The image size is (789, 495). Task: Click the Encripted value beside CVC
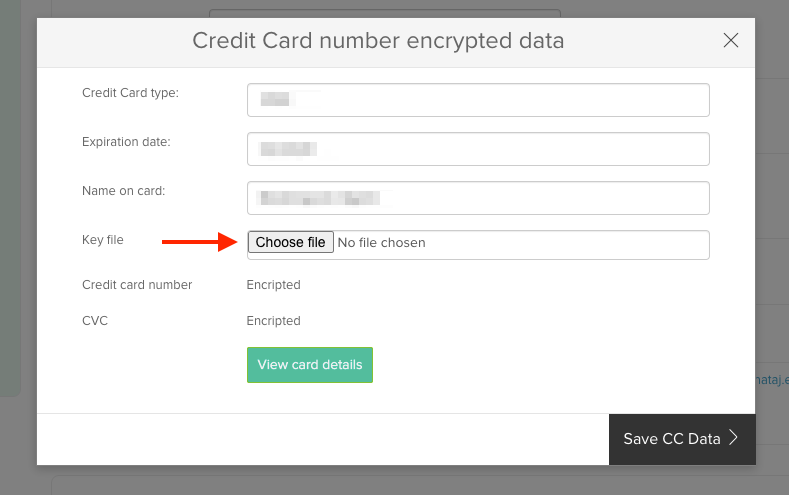pos(273,321)
